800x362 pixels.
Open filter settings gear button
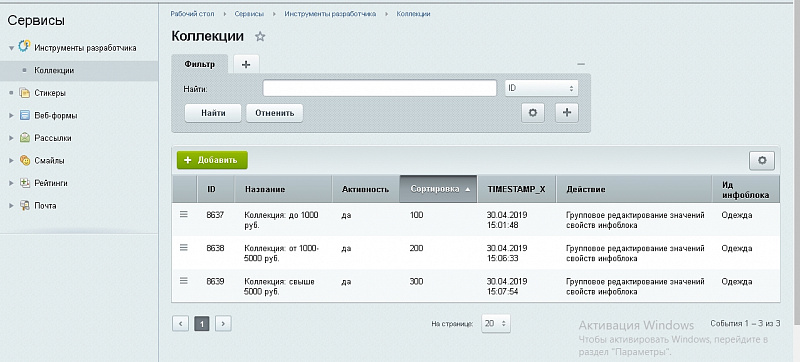533,113
